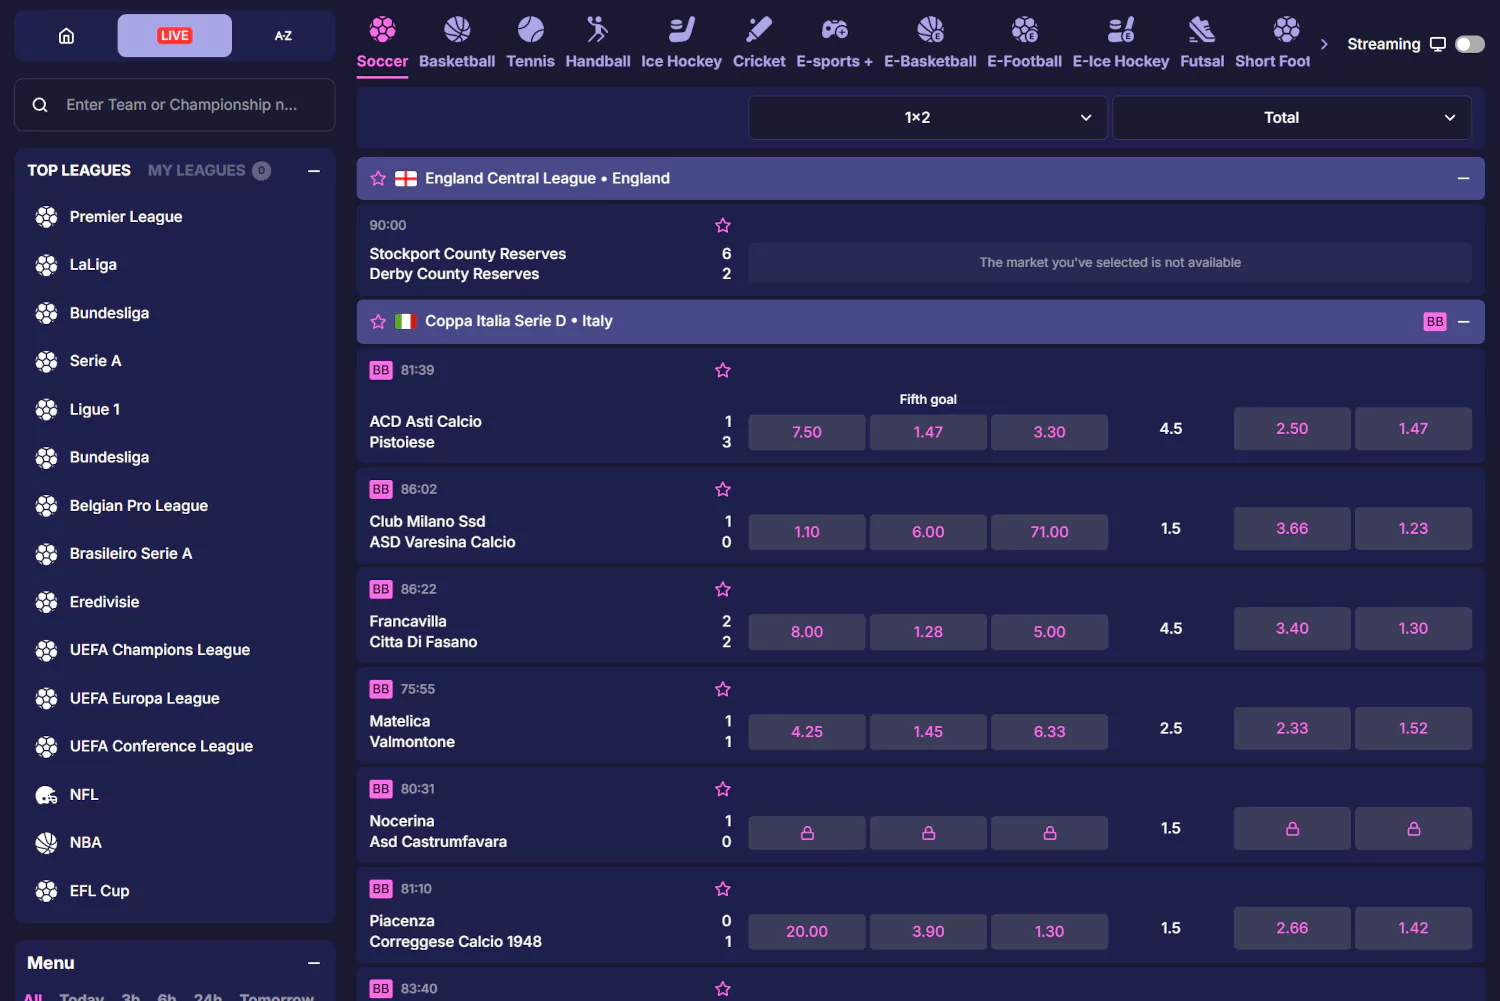Open the home page icon
Image resolution: width=1500 pixels, height=1001 pixels.
point(66,36)
